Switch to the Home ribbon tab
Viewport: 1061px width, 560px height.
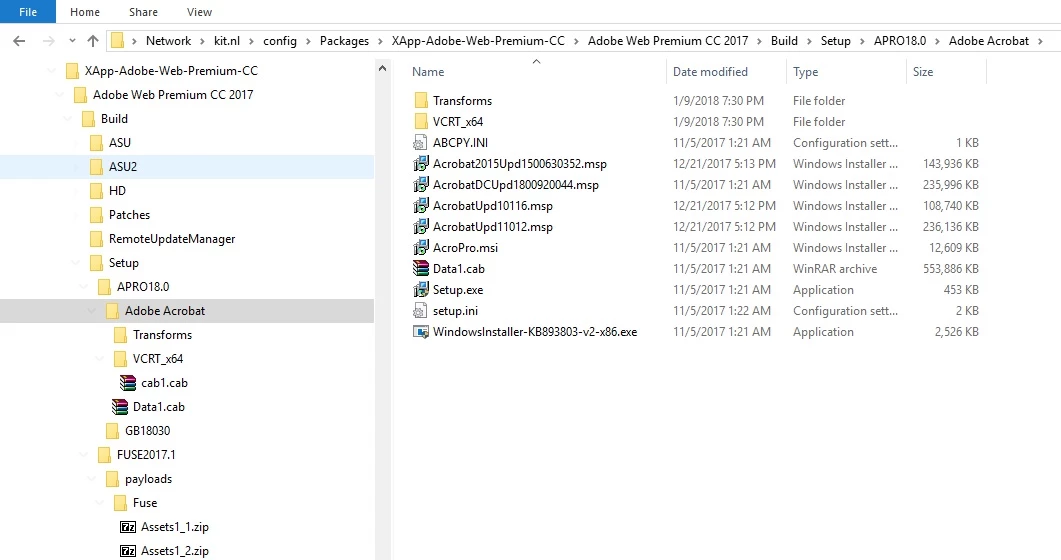[x=85, y=11]
